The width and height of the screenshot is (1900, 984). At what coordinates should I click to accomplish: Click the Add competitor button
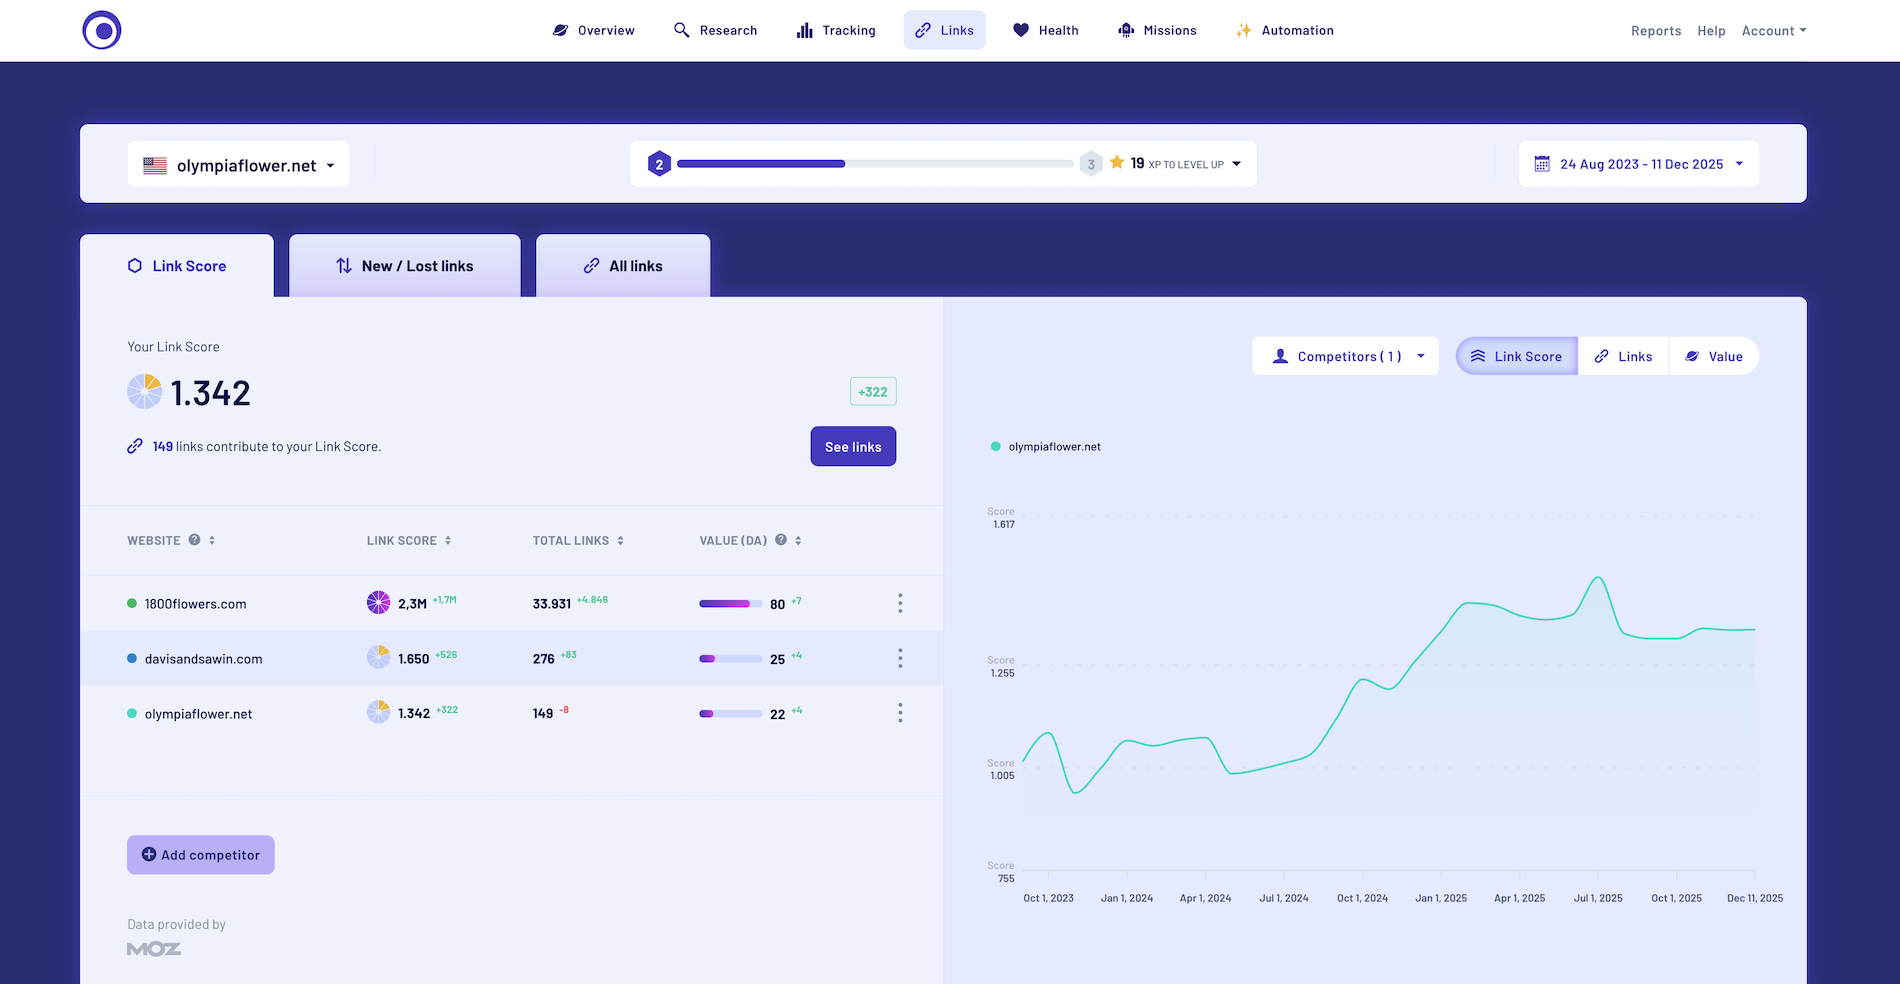pyautogui.click(x=201, y=855)
